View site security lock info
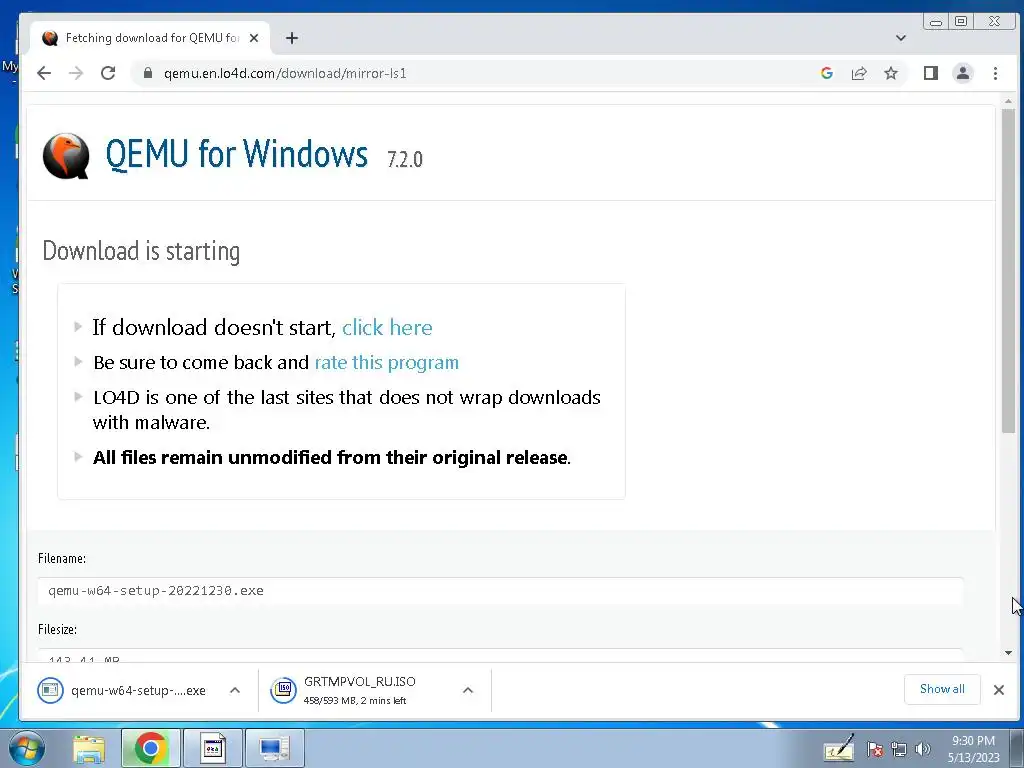This screenshot has height=768, width=1024. point(148,73)
